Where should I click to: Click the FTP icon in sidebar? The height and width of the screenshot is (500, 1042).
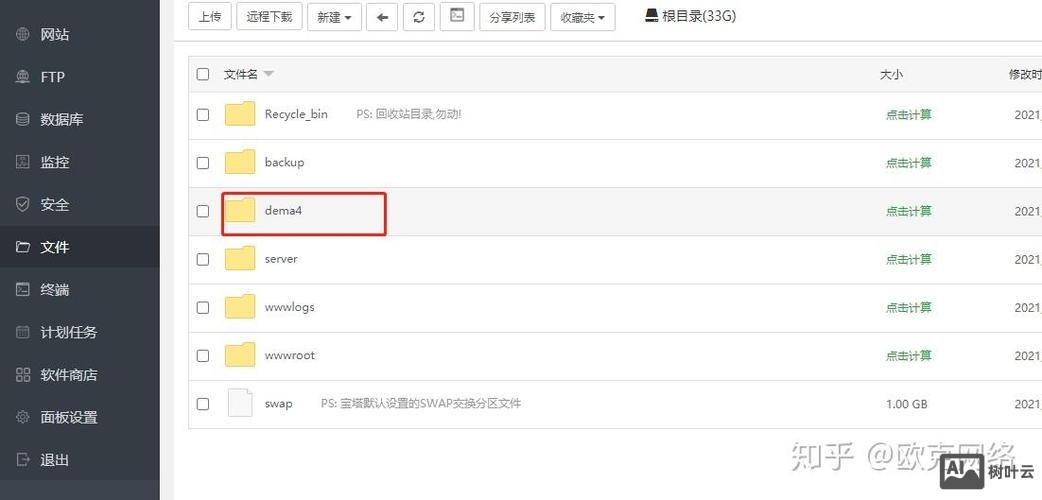click(x=23, y=77)
